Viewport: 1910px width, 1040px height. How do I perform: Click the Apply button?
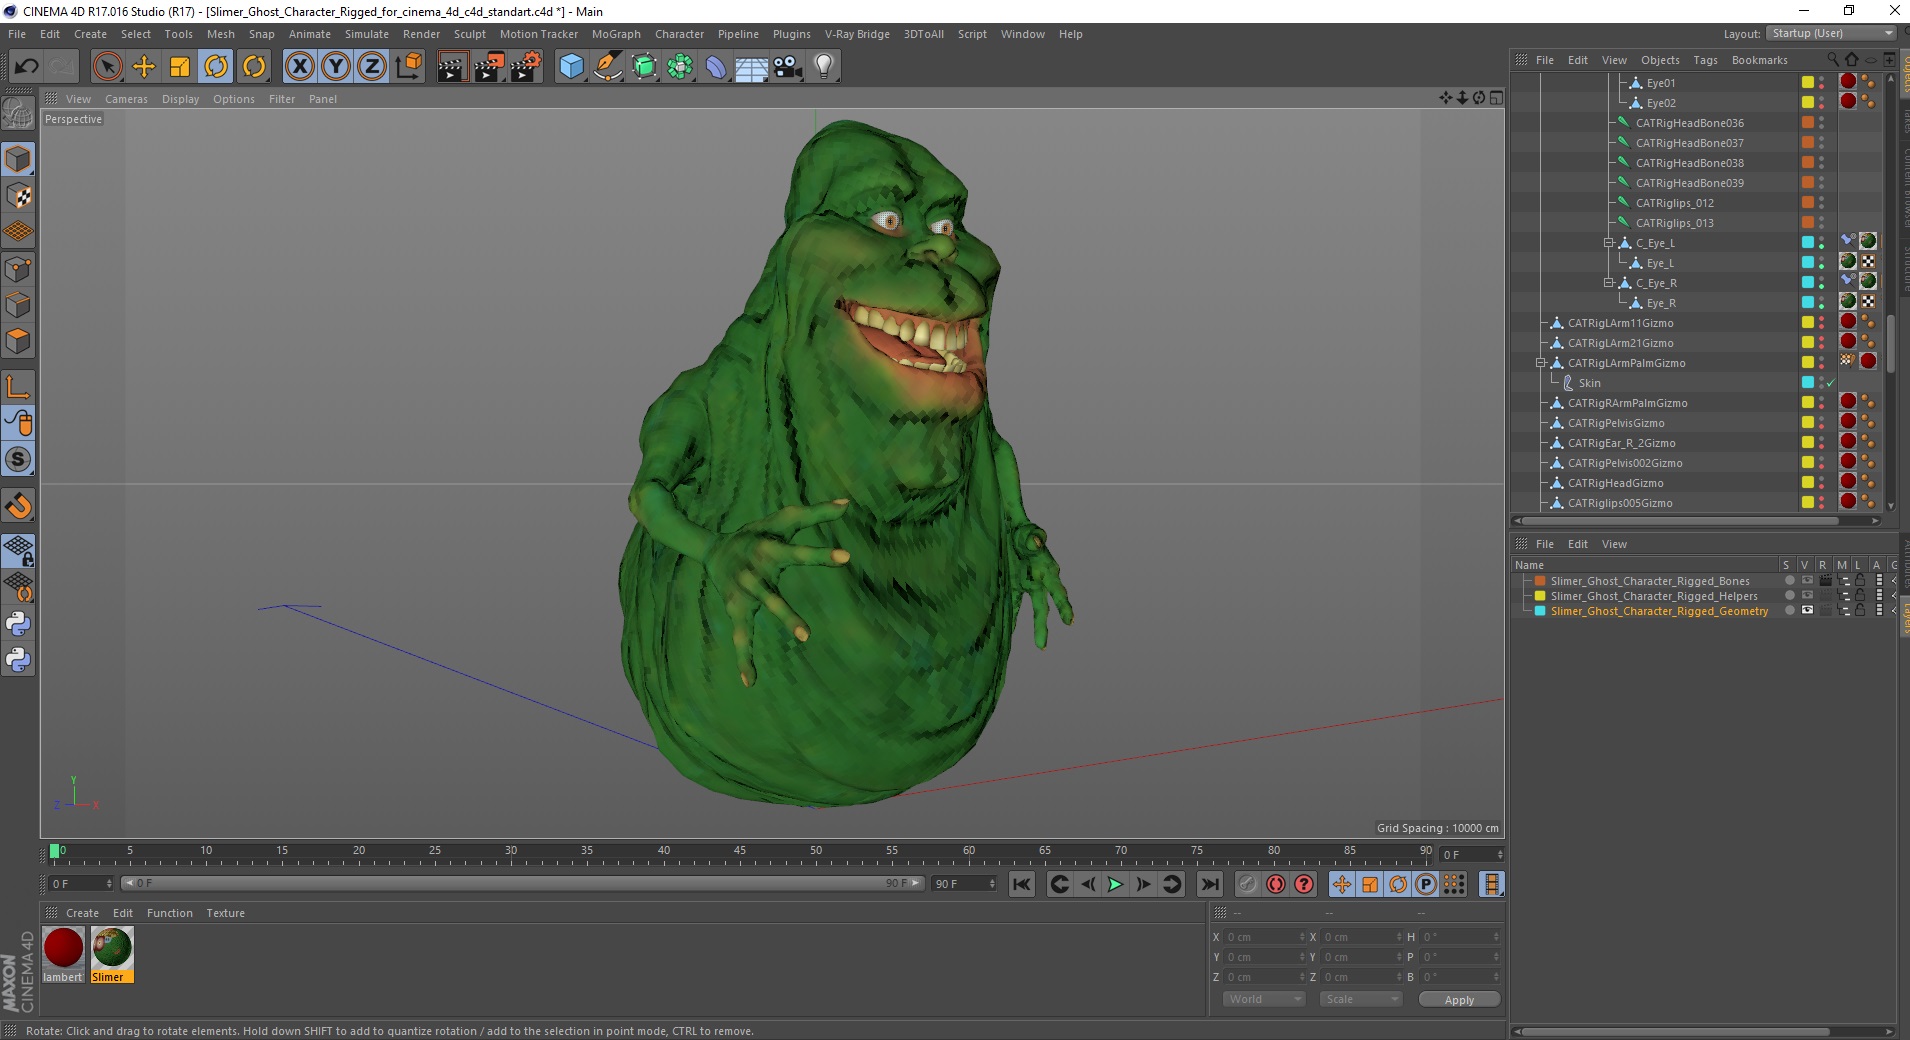(x=1458, y=1000)
